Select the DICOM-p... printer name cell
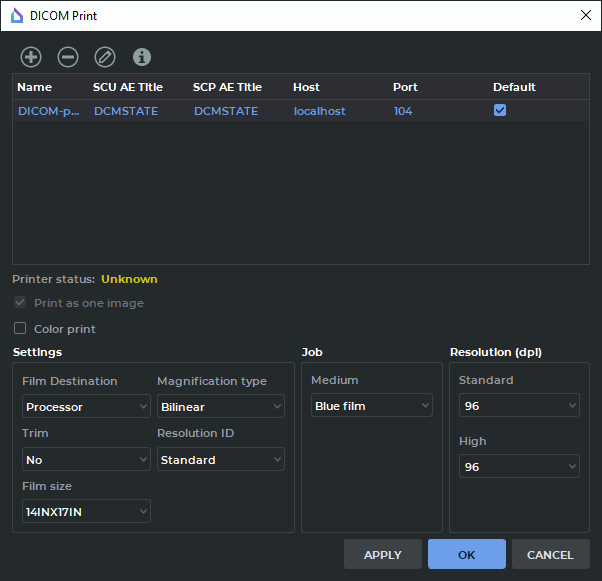602x581 pixels. [x=49, y=111]
